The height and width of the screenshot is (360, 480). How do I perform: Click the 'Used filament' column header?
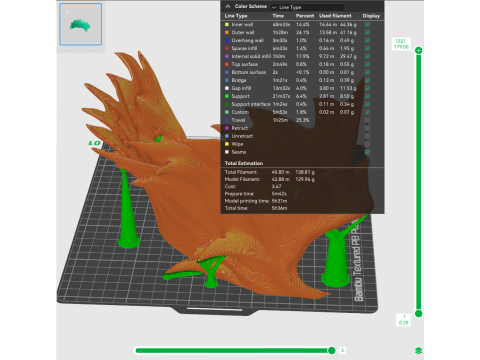(x=335, y=16)
